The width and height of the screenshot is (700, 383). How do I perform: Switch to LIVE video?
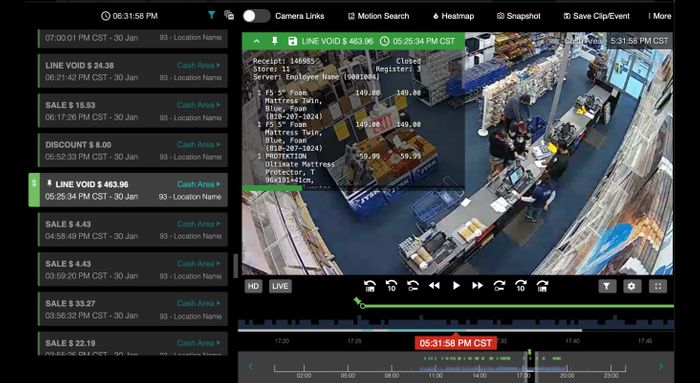[x=280, y=286]
